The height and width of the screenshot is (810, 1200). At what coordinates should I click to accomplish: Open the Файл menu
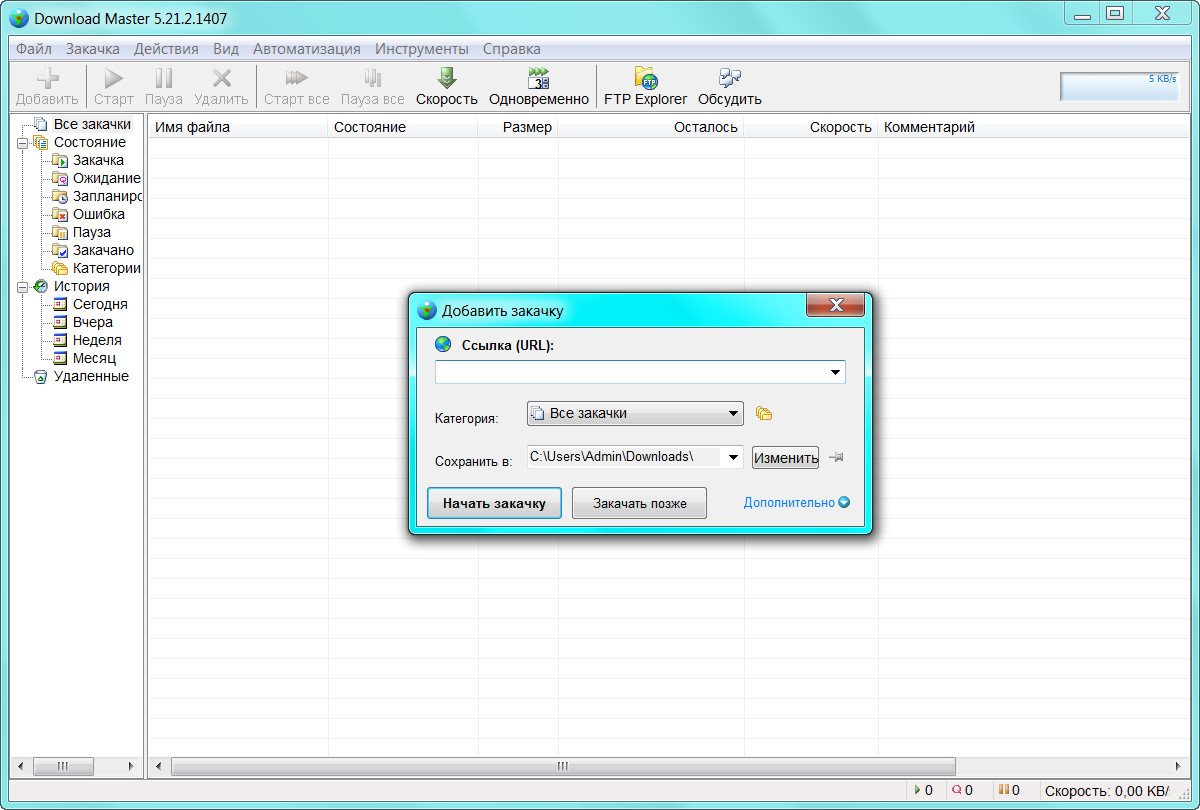point(34,48)
